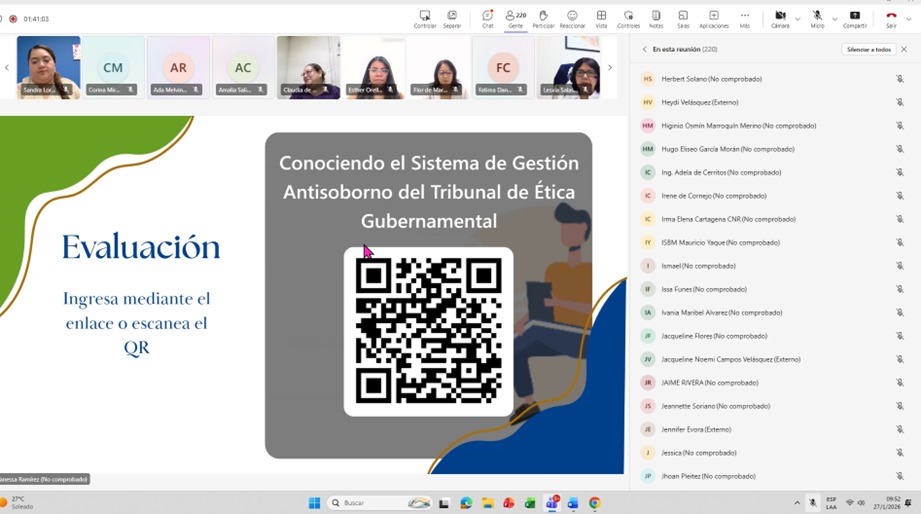
Task: Open the Controles meeting controls icon
Action: [628, 19]
